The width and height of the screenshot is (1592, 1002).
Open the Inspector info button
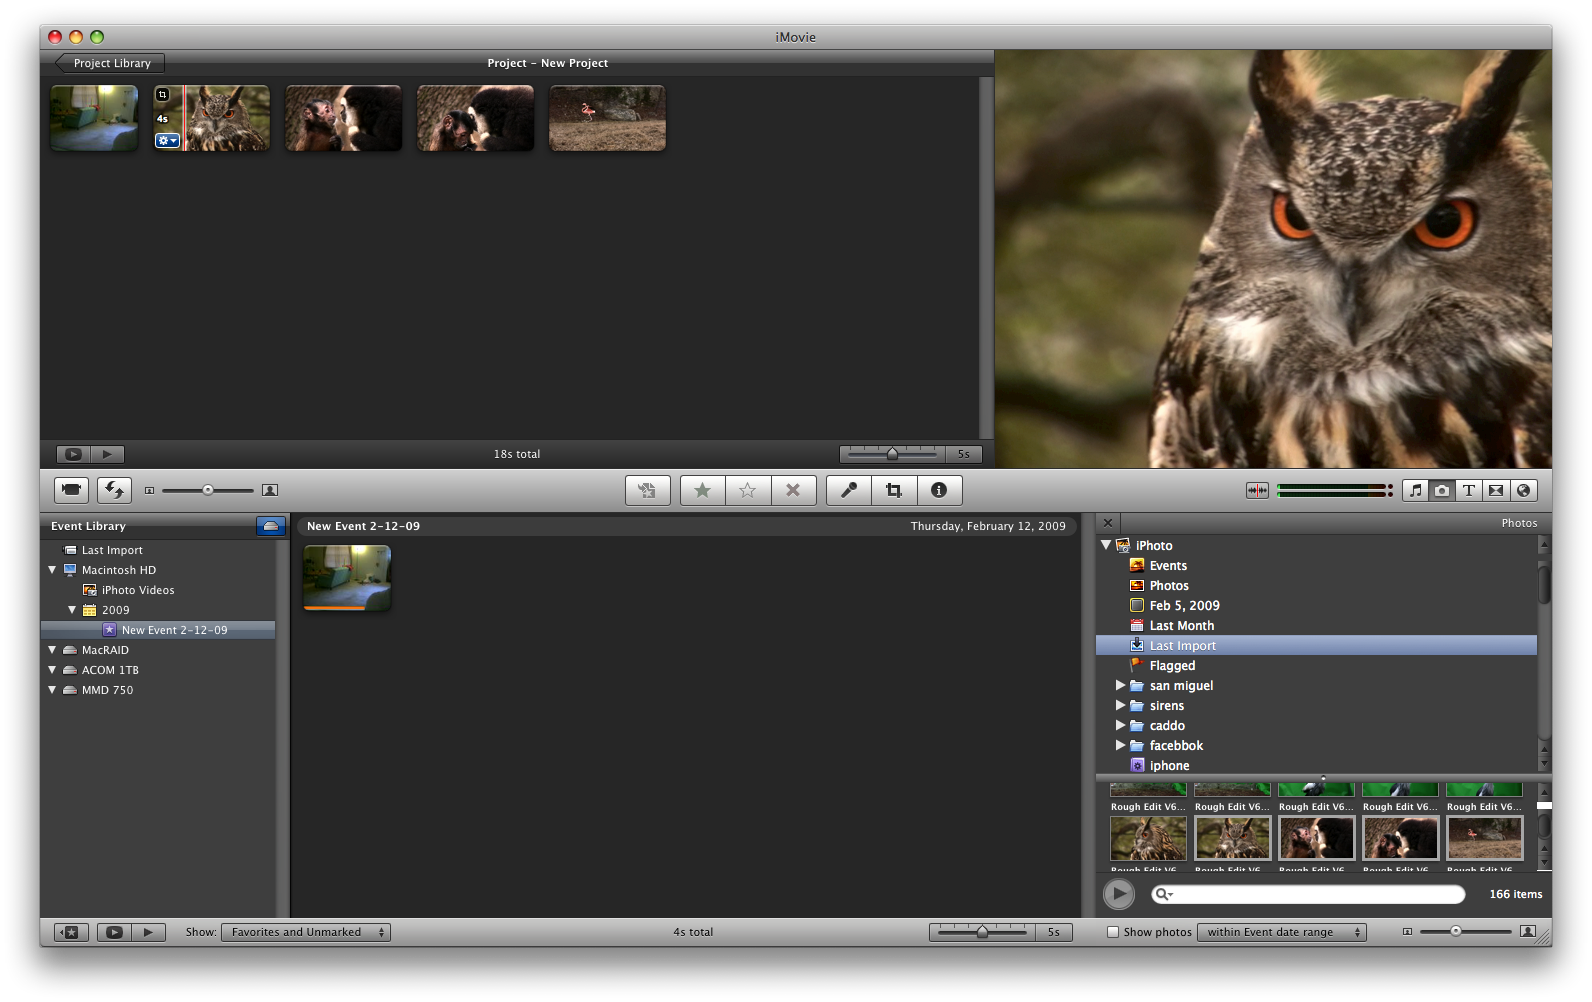(x=938, y=490)
